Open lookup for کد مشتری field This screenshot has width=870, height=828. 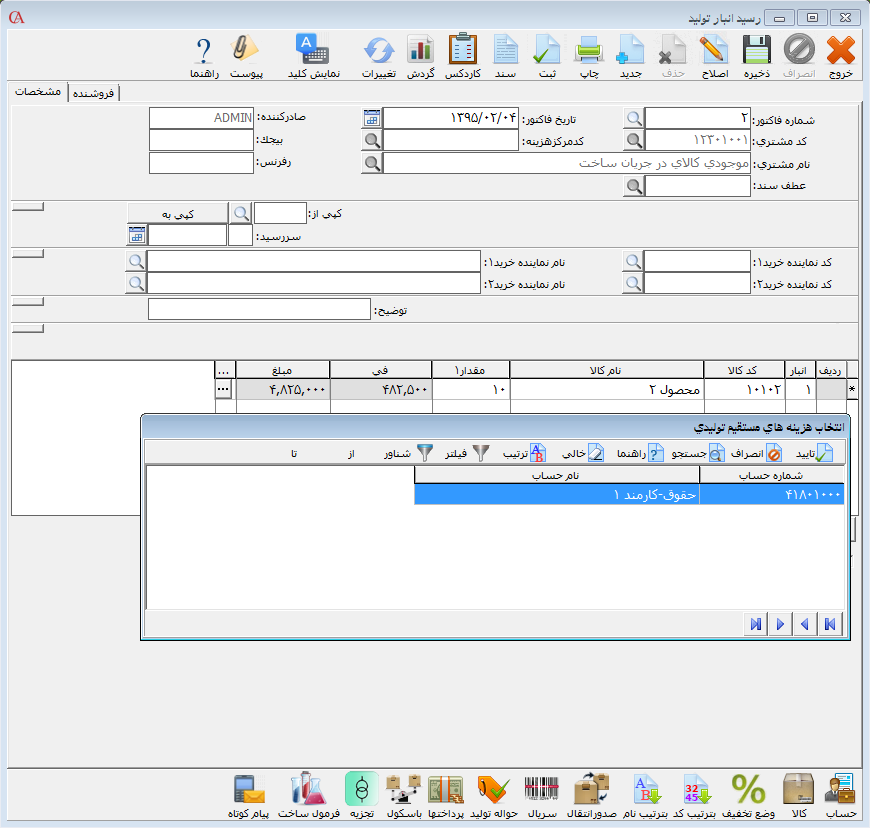click(634, 140)
